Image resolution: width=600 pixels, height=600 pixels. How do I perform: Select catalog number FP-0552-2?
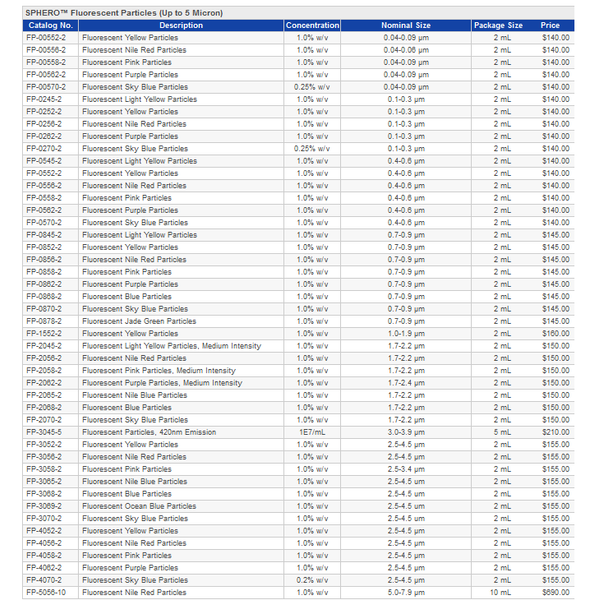[x=44, y=173]
